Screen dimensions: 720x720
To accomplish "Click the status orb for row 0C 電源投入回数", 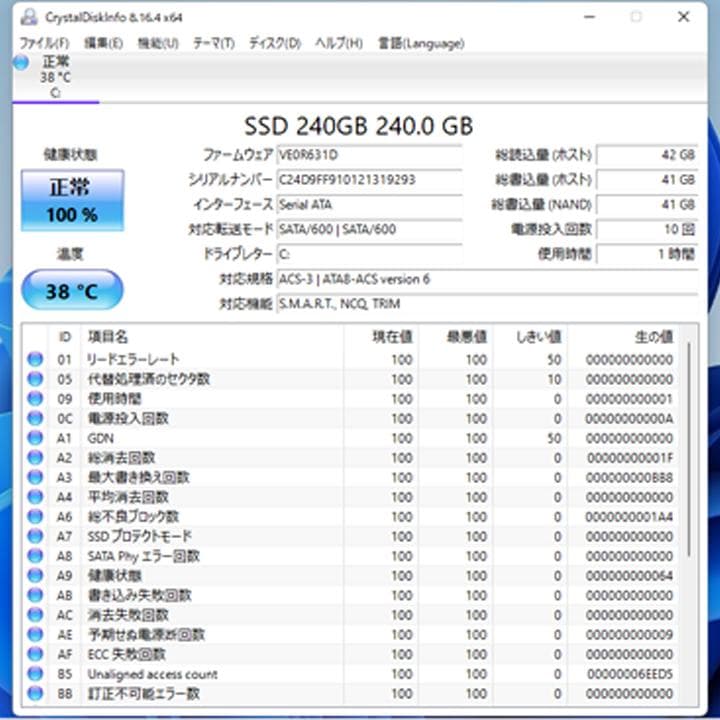I will point(35,418).
